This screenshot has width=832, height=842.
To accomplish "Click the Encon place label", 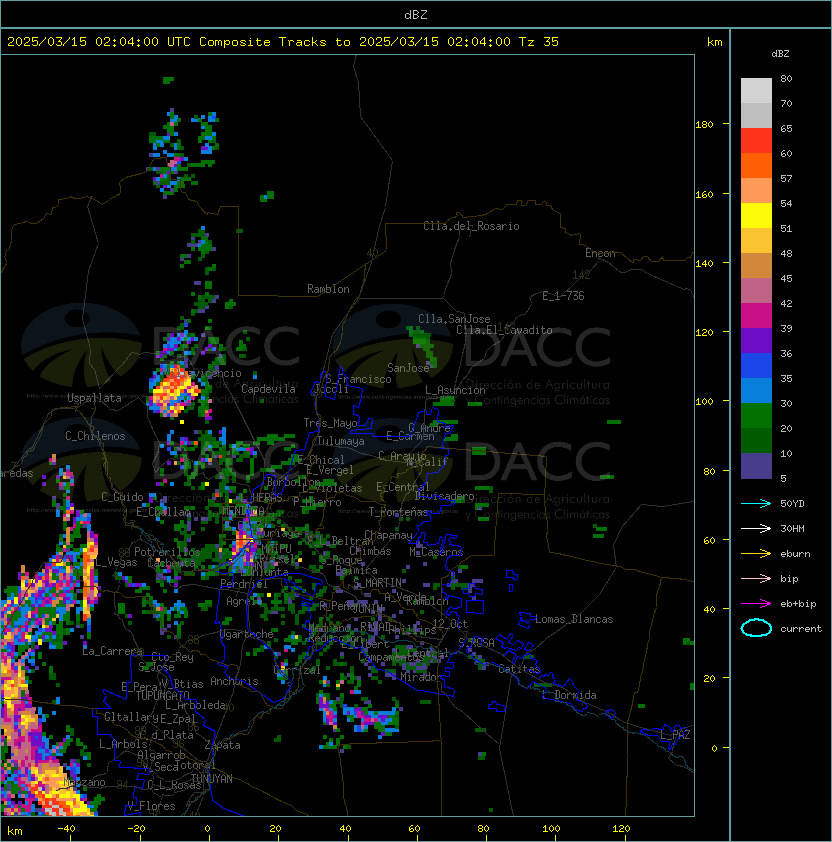I will [600, 253].
